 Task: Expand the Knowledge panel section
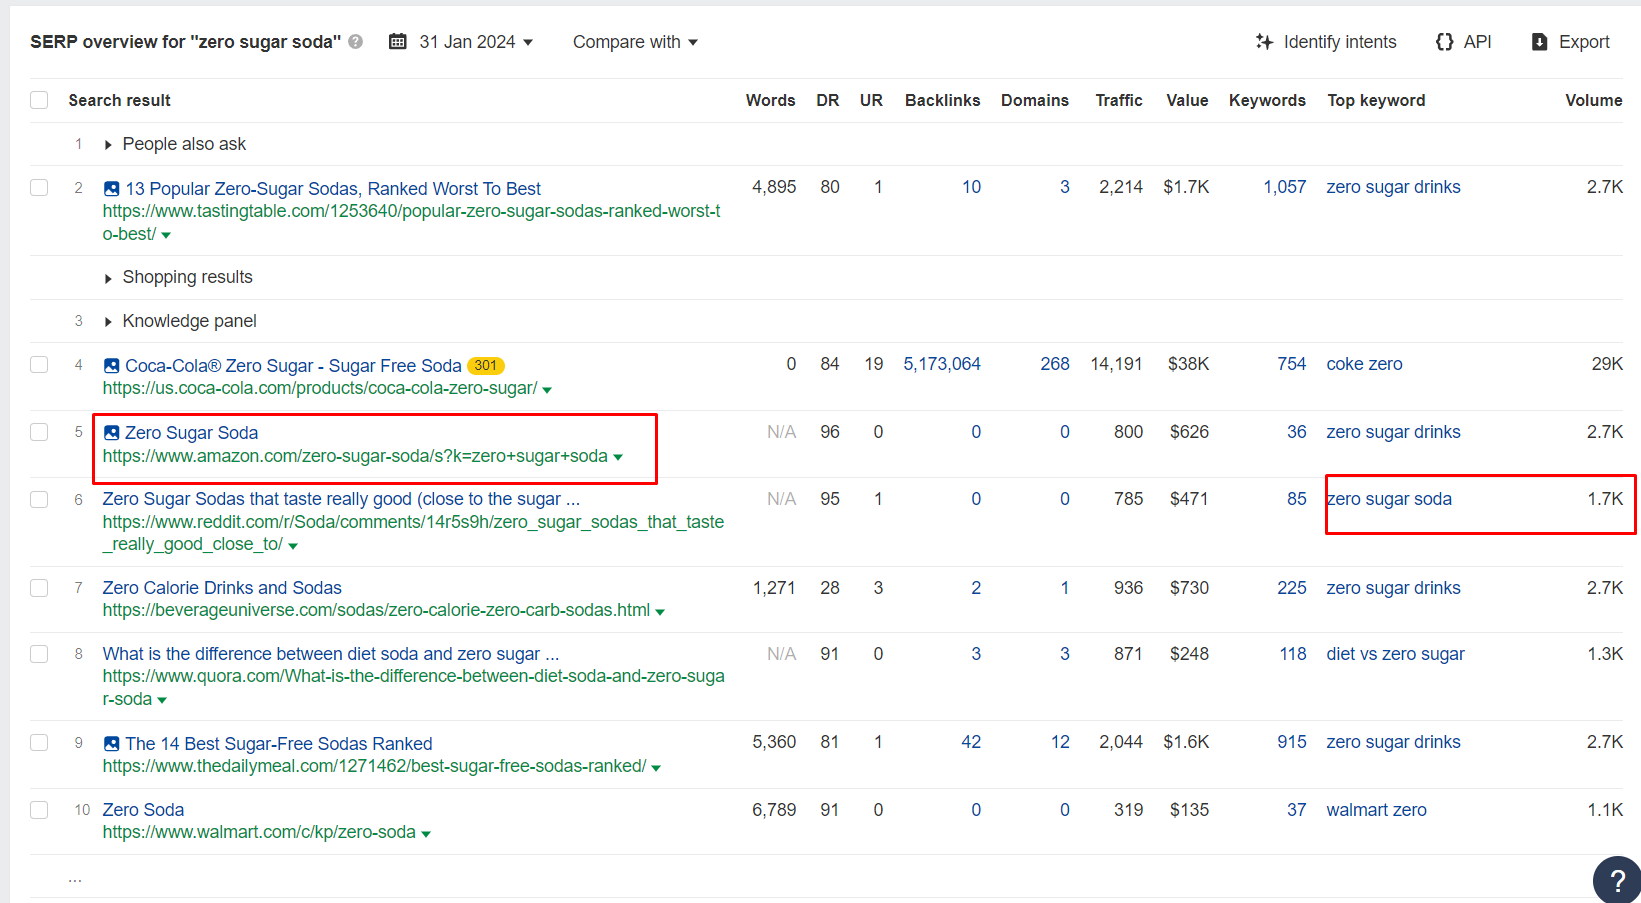pos(108,322)
